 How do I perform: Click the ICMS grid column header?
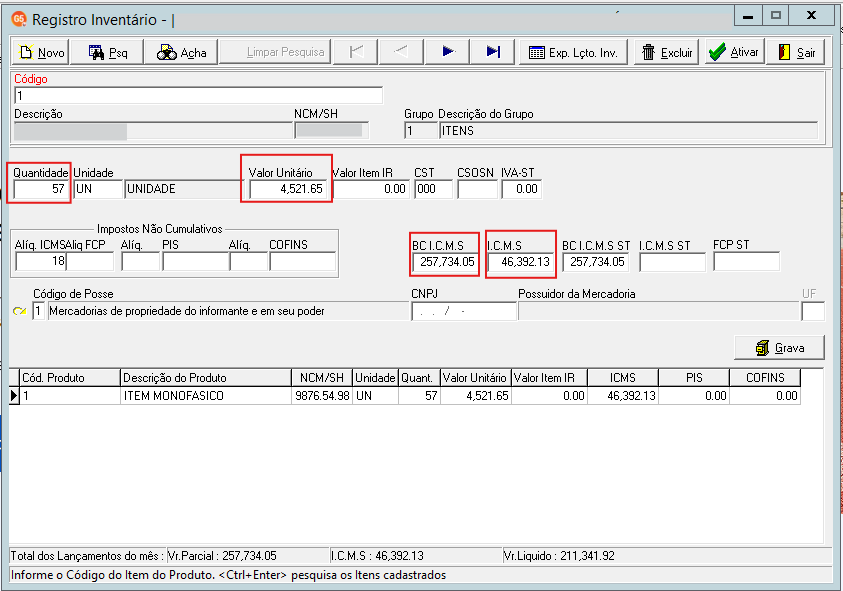pyautogui.click(x=623, y=378)
